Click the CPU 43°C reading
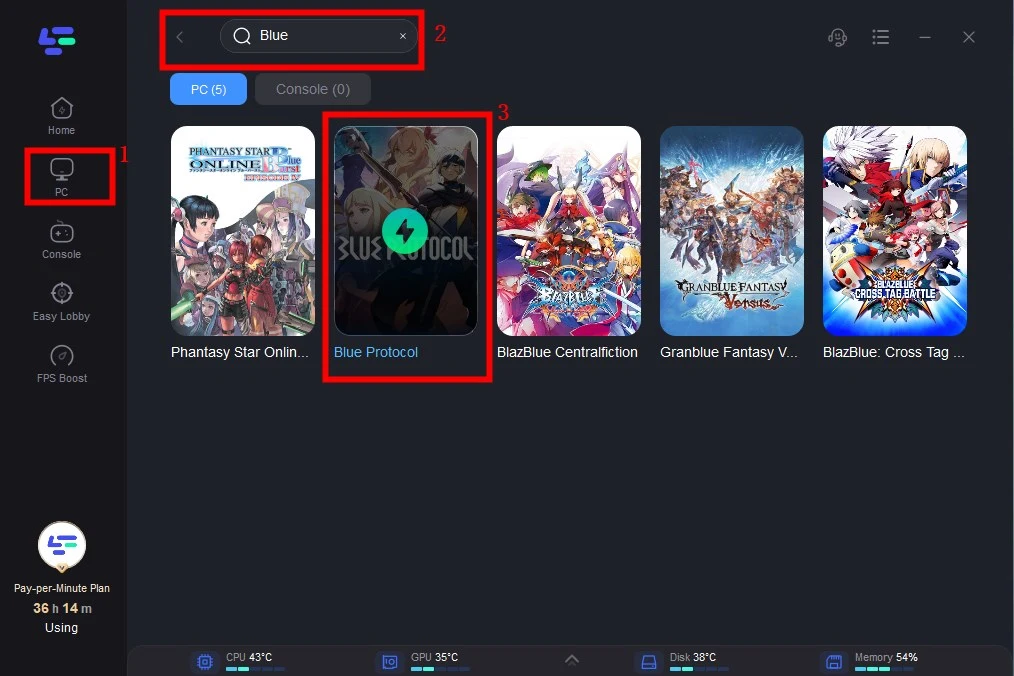1014x676 pixels. click(x=249, y=657)
